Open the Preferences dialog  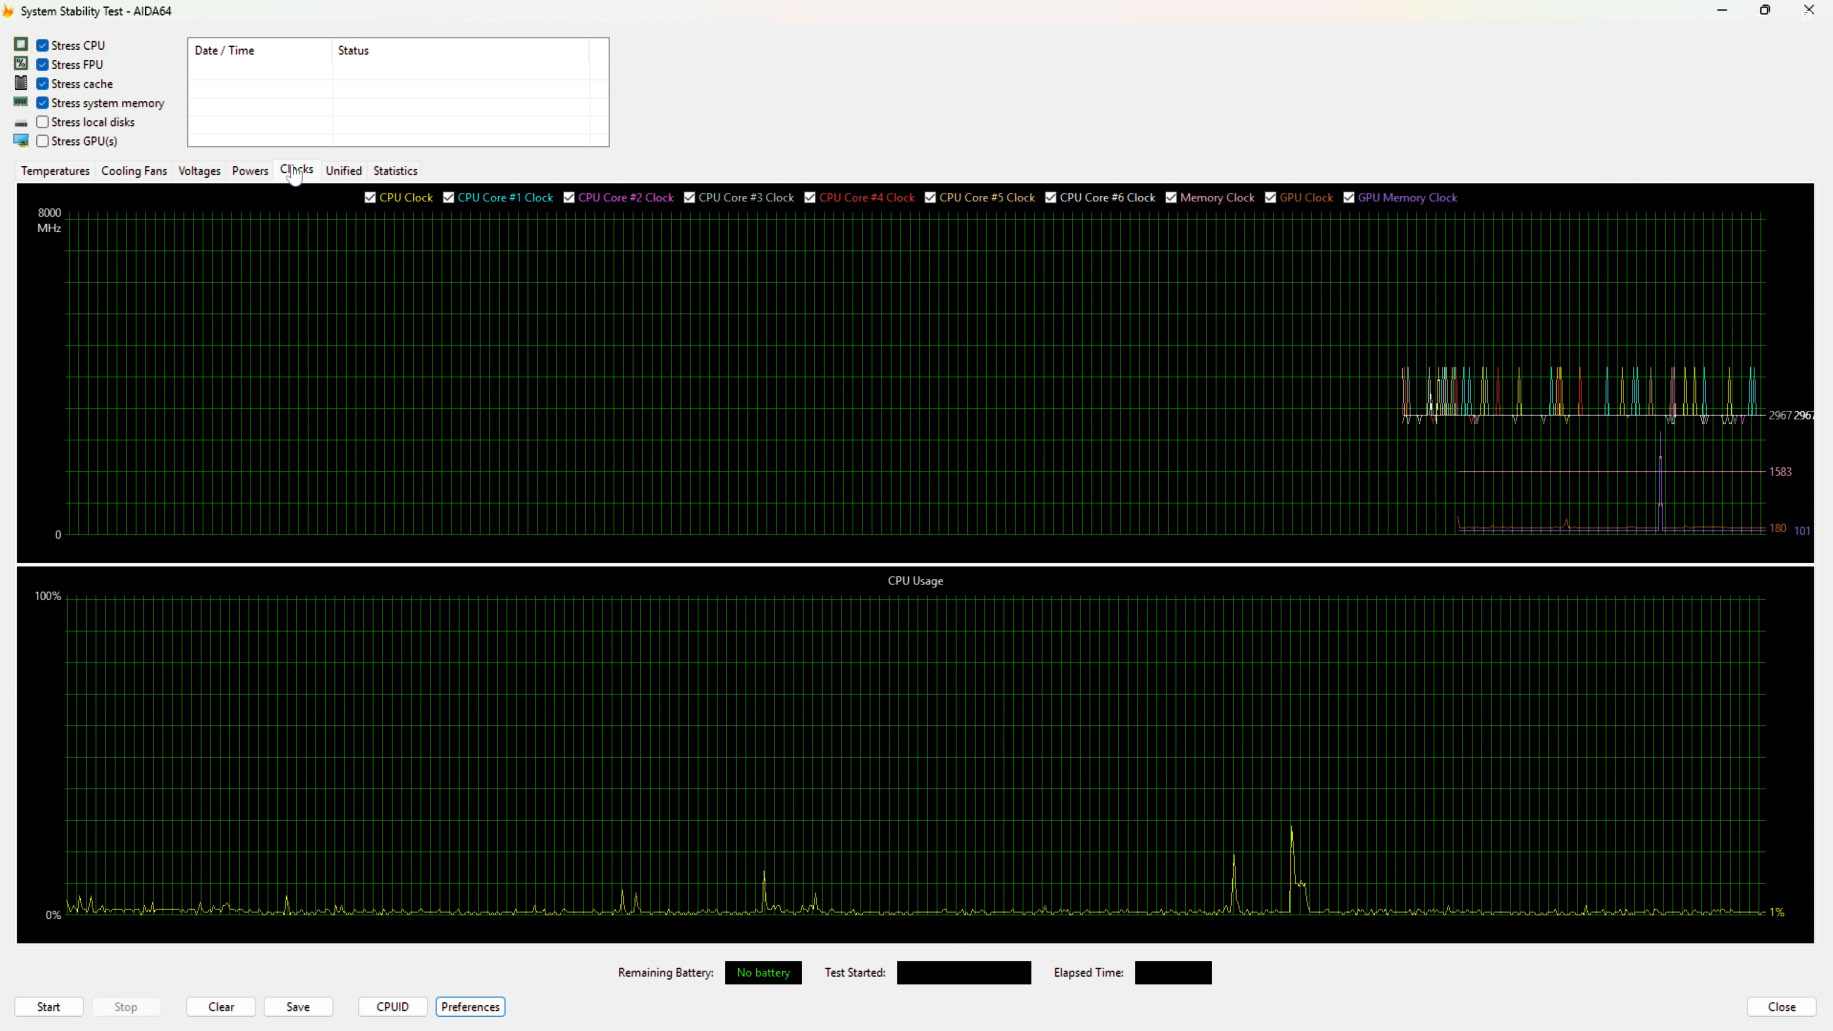(470, 1007)
